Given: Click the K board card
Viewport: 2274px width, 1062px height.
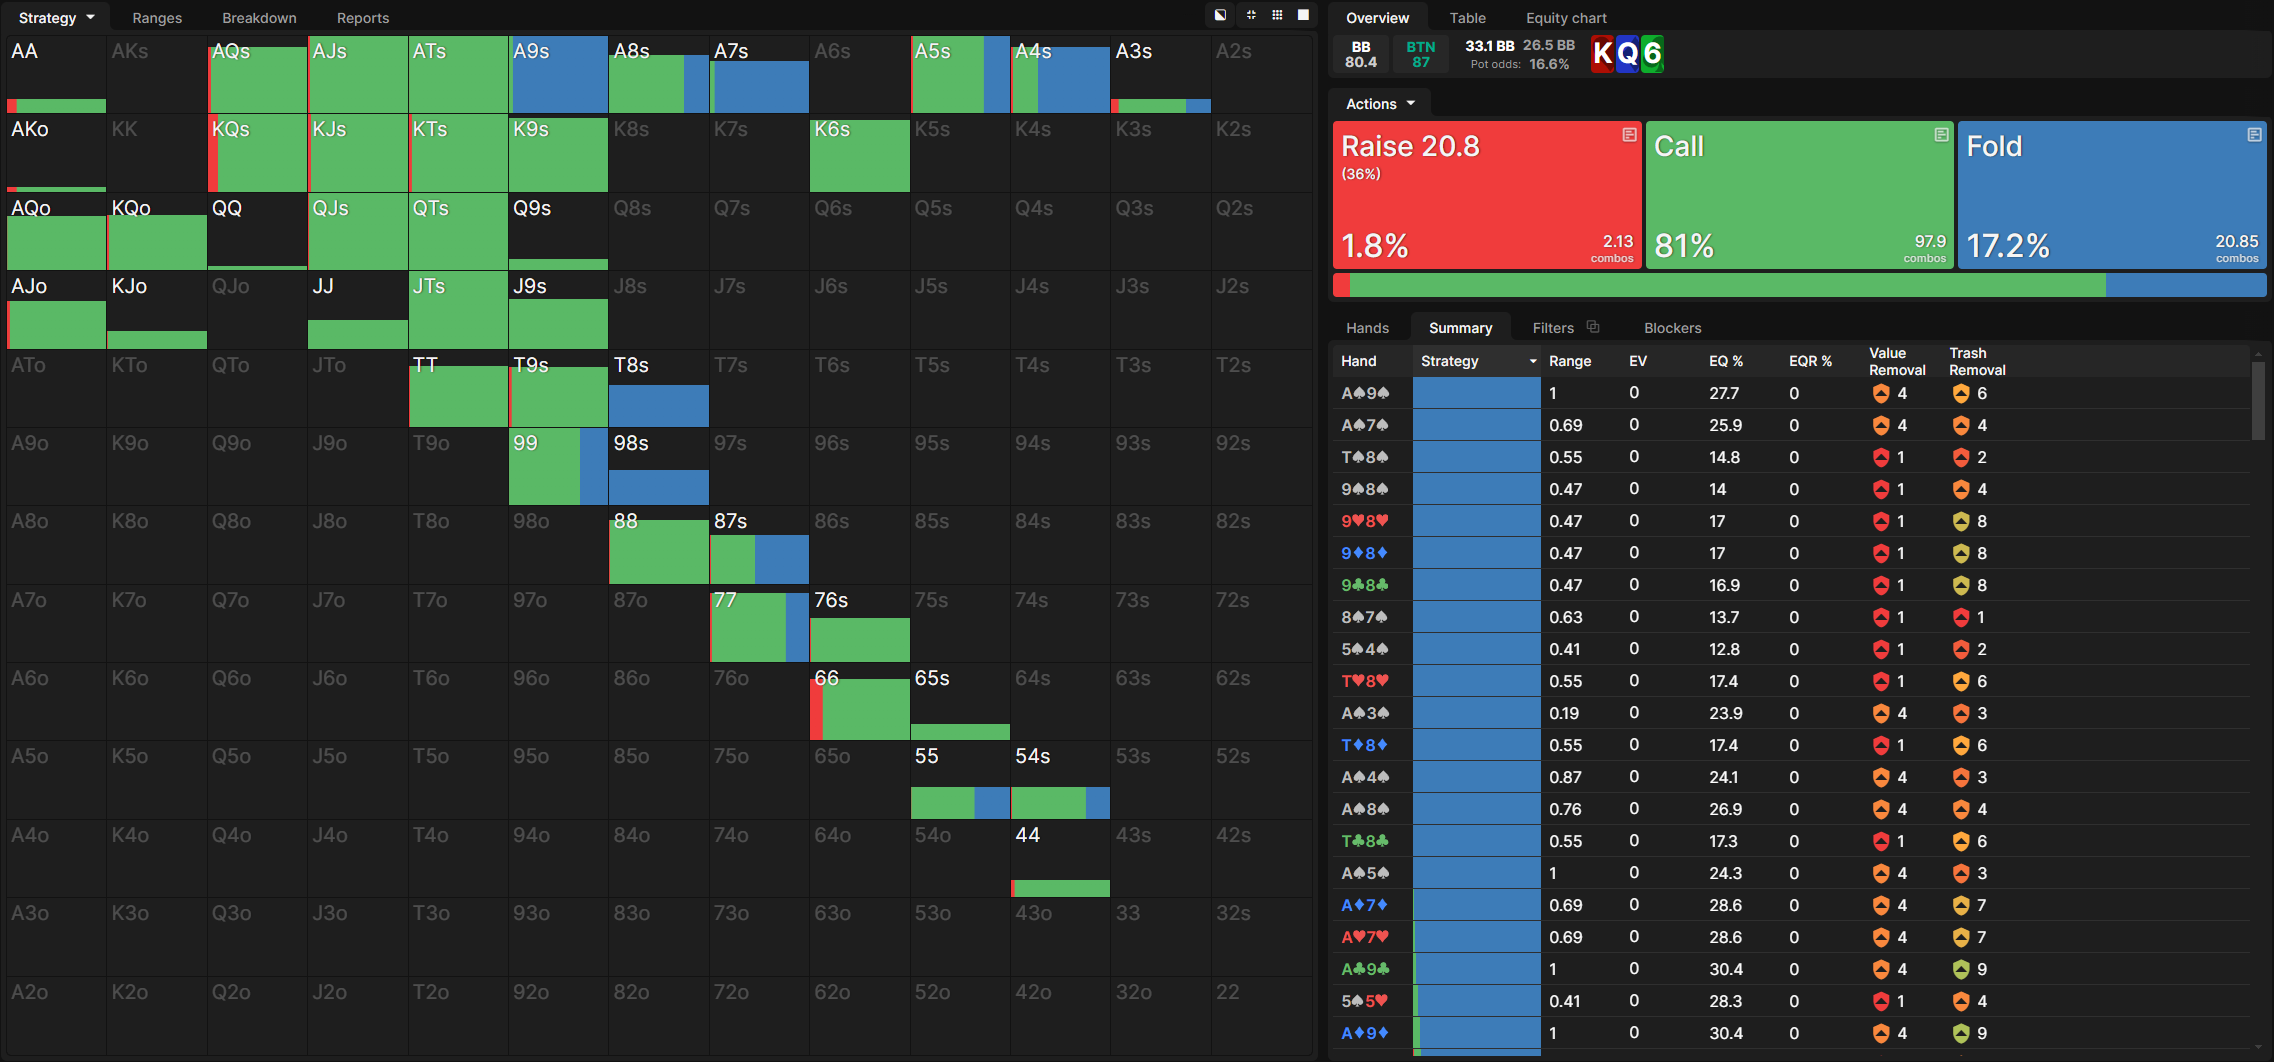Looking at the screenshot, I should tap(1602, 54).
